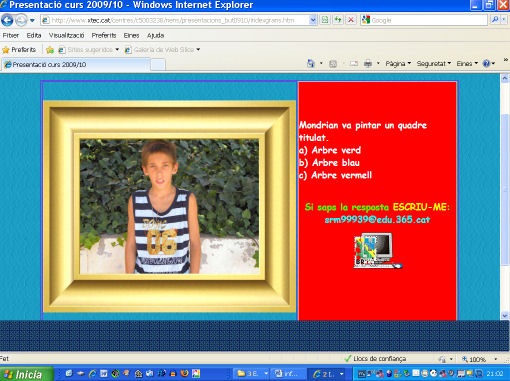Viewport: 510px width, 381px height.
Task: Open the Fitxer menu
Action: (11, 35)
